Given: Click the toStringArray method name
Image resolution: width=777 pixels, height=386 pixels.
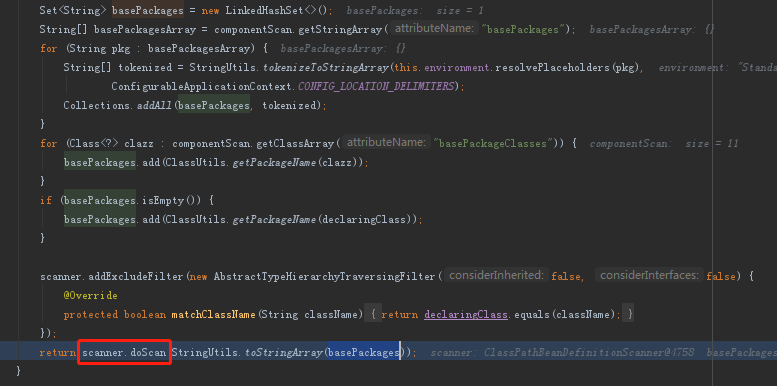Looking at the screenshot, I should (283, 352).
